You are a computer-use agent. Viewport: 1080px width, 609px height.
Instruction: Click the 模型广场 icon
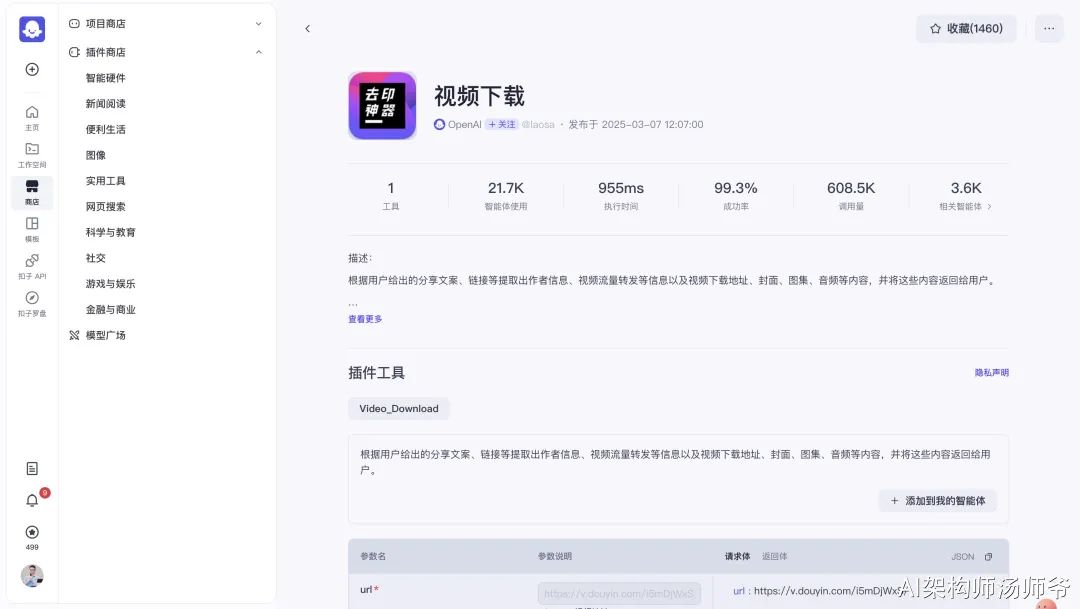click(x=74, y=336)
